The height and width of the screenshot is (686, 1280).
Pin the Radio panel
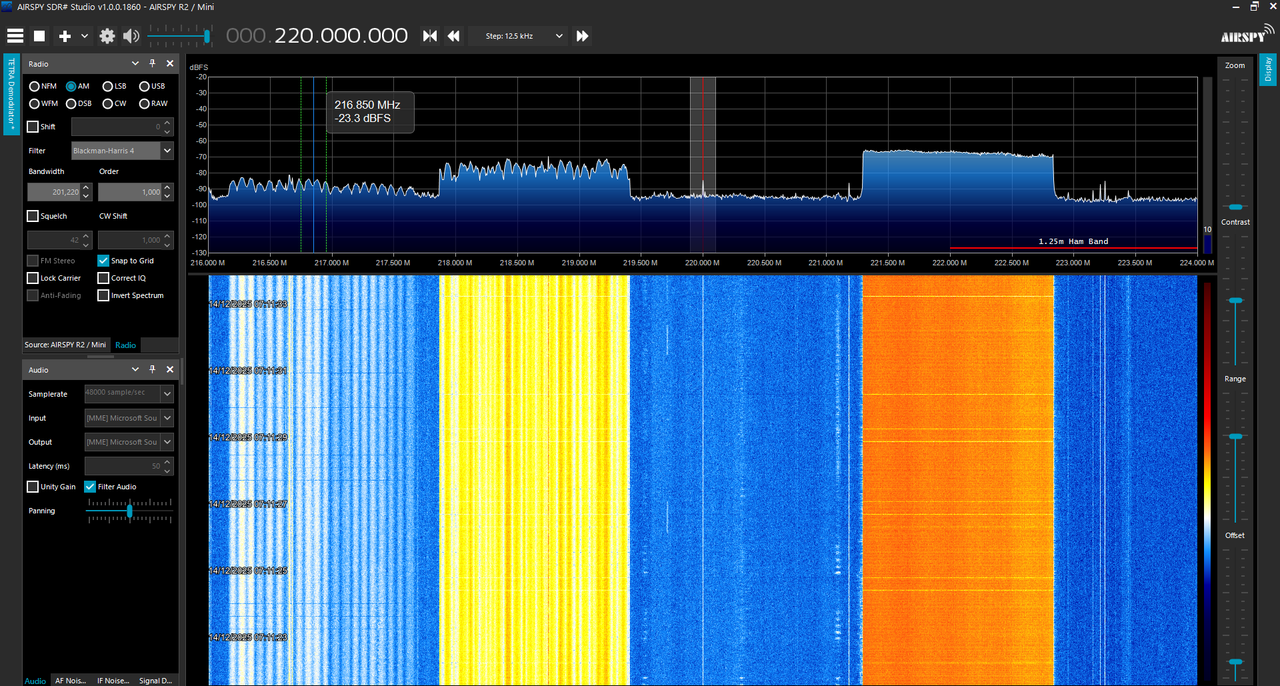[x=153, y=63]
